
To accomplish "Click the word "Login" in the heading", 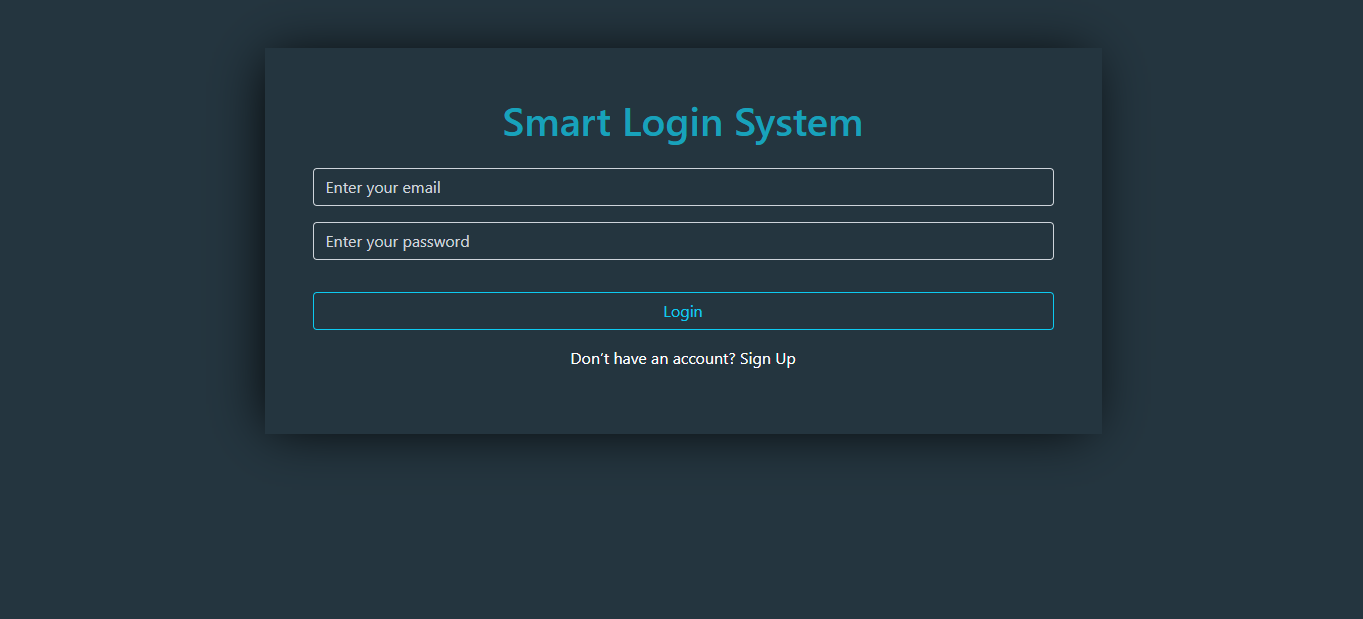I will coord(672,123).
